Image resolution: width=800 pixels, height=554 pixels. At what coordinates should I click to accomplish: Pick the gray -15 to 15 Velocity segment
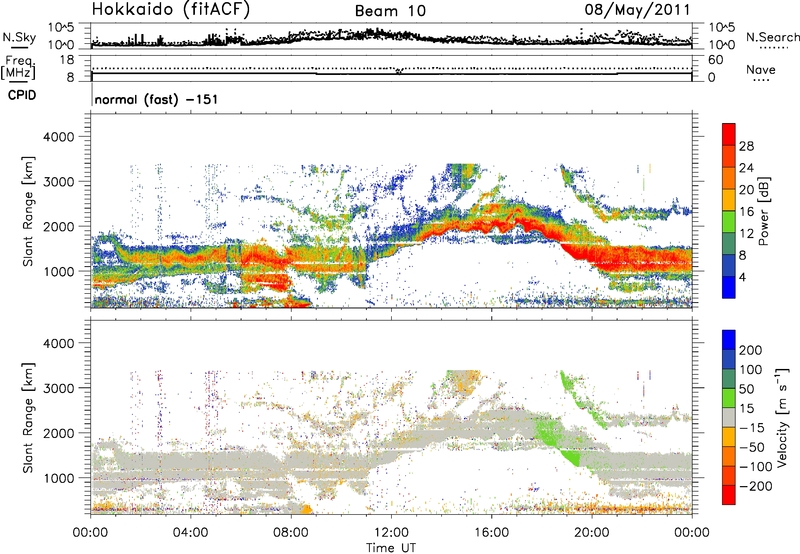coord(729,417)
